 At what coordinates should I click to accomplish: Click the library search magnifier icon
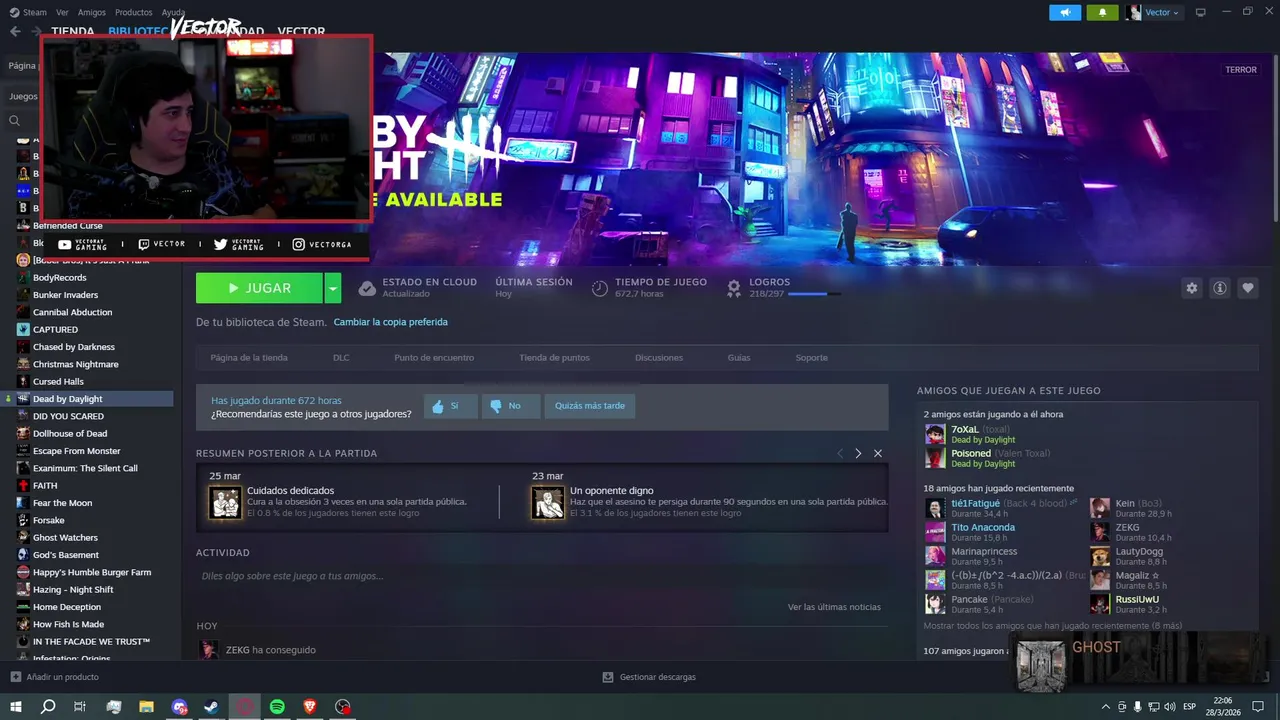pos(15,120)
